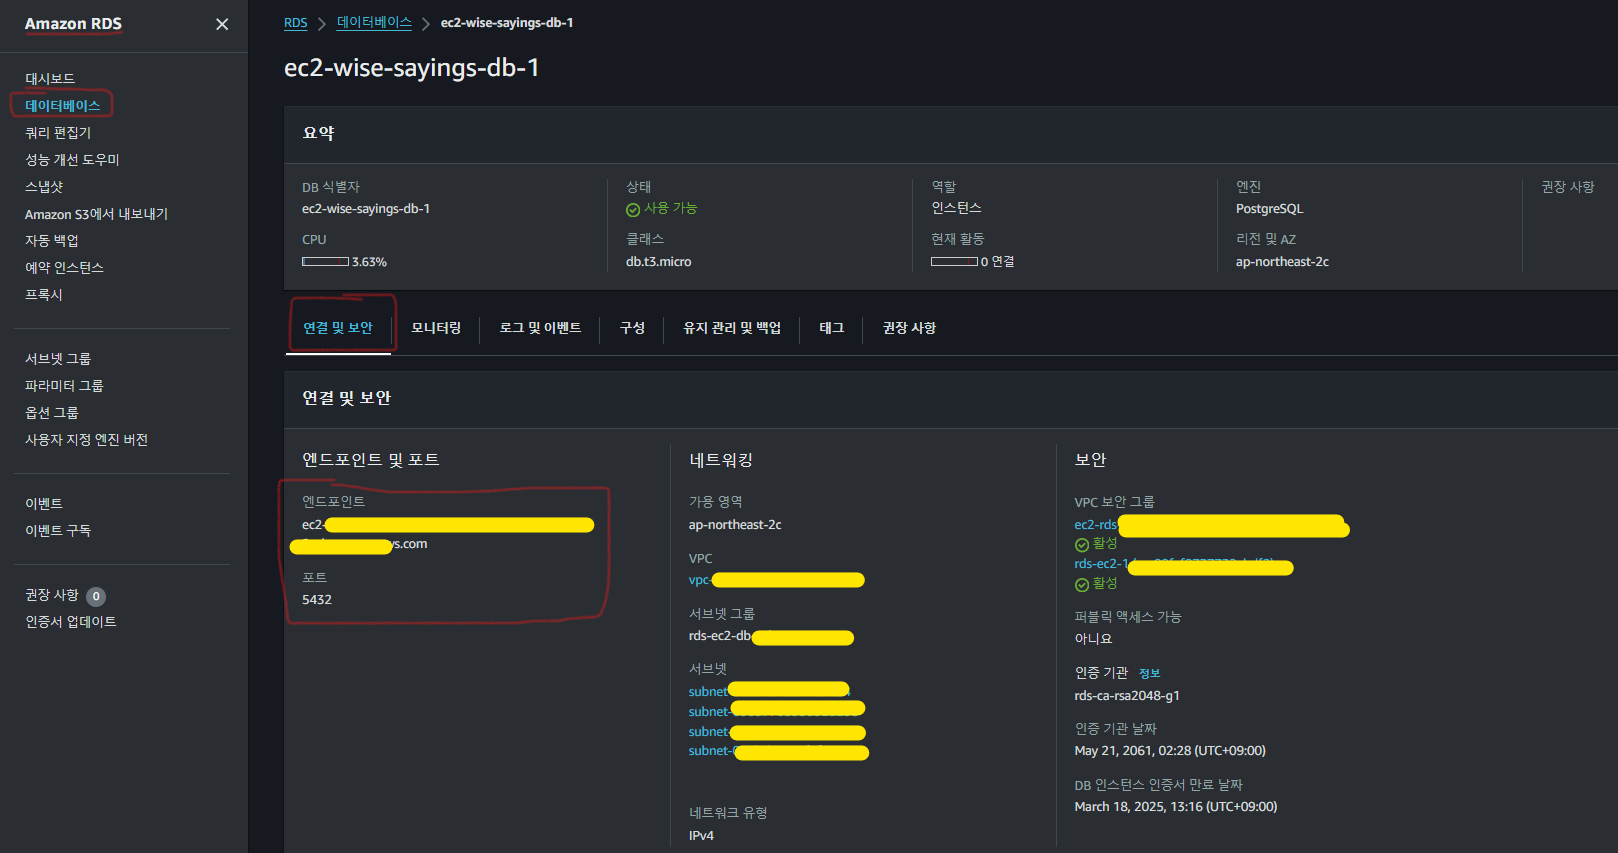Open the first subnet link
The height and width of the screenshot is (853, 1618).
769,691
